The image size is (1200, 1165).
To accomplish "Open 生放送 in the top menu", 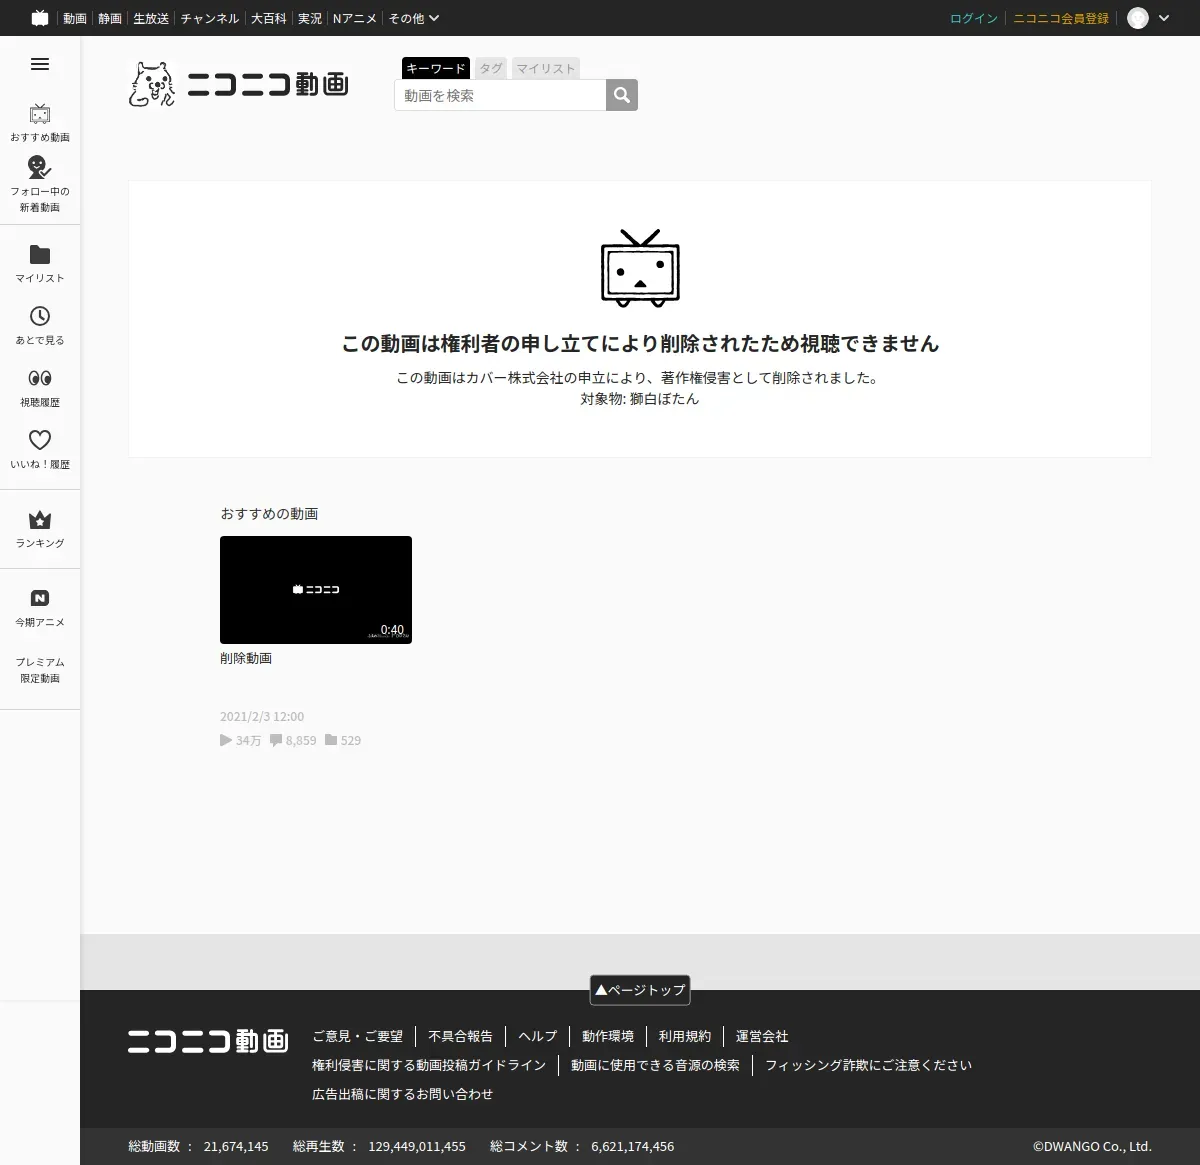I will [x=151, y=18].
